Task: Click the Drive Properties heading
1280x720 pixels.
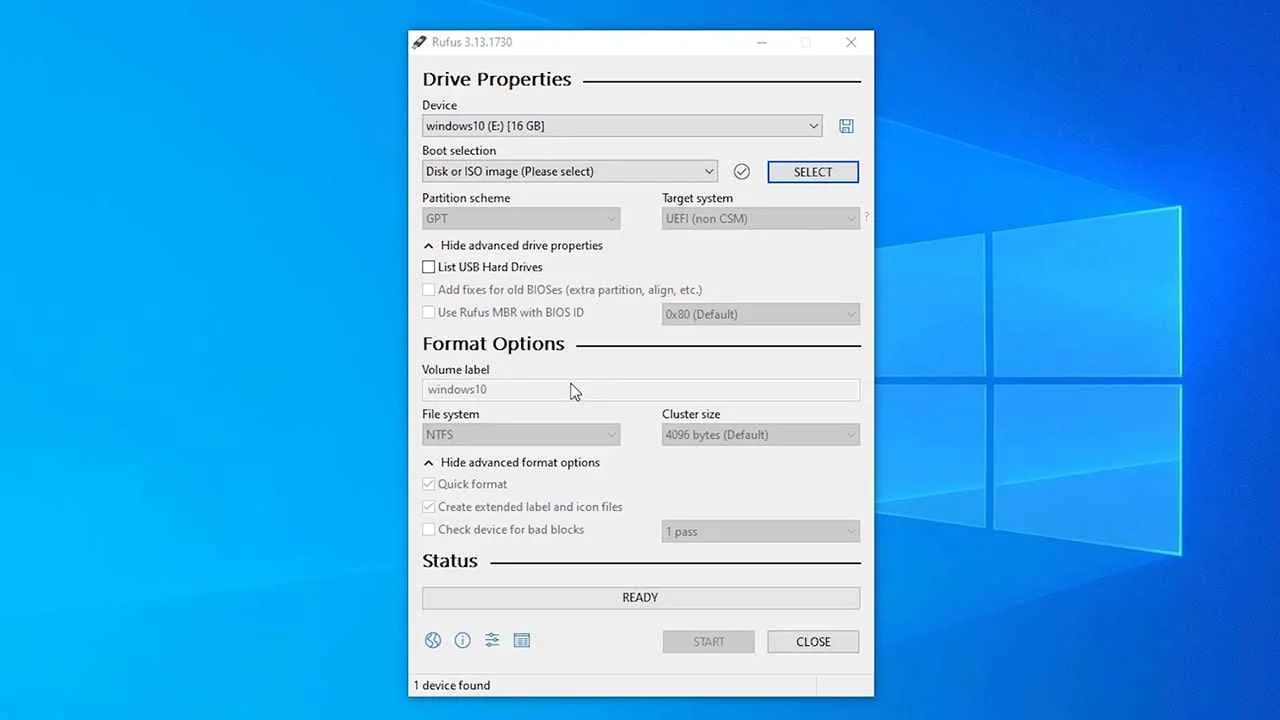Action: (497, 79)
